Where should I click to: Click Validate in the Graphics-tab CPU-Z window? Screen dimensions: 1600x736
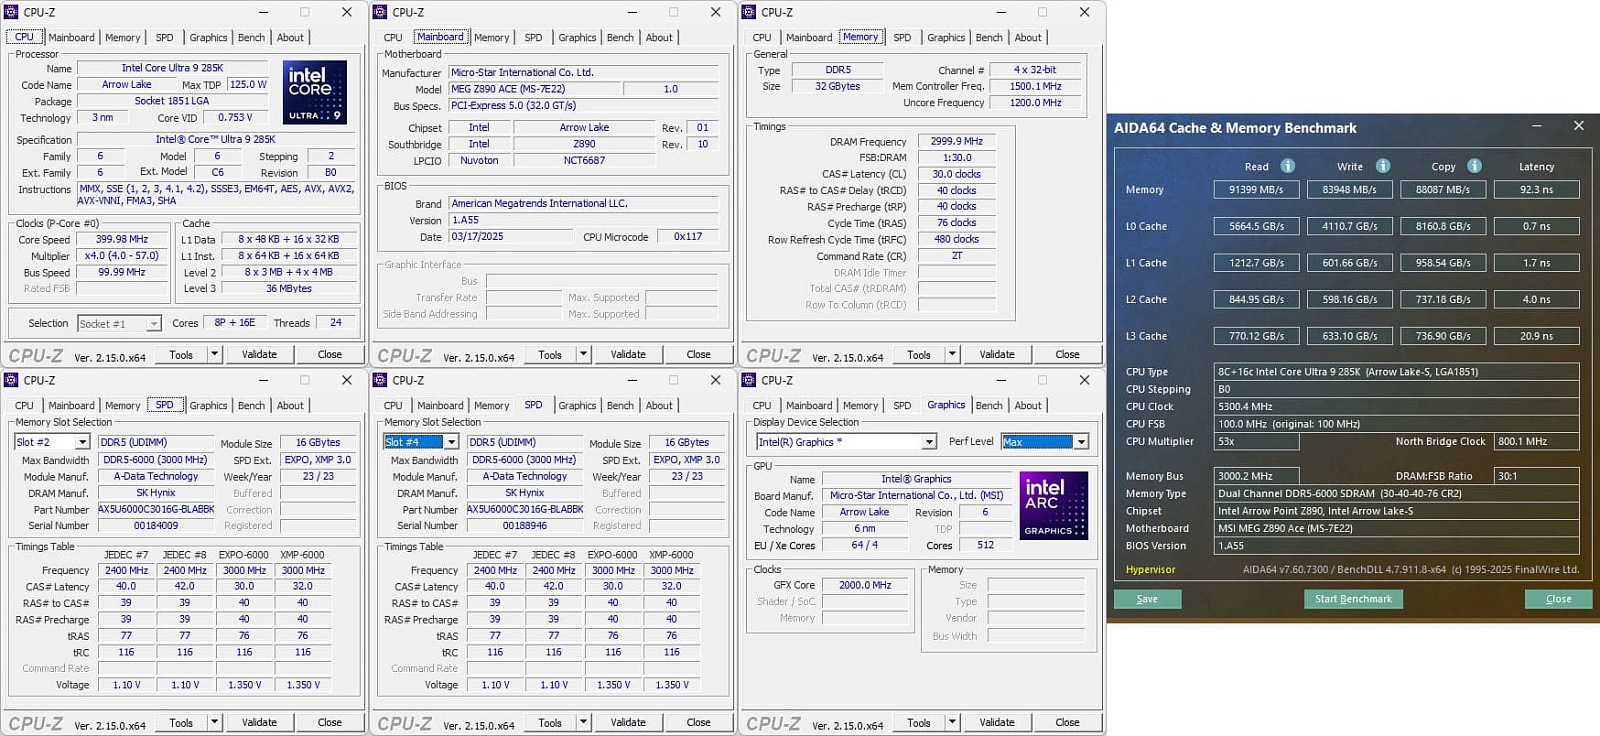coord(997,722)
